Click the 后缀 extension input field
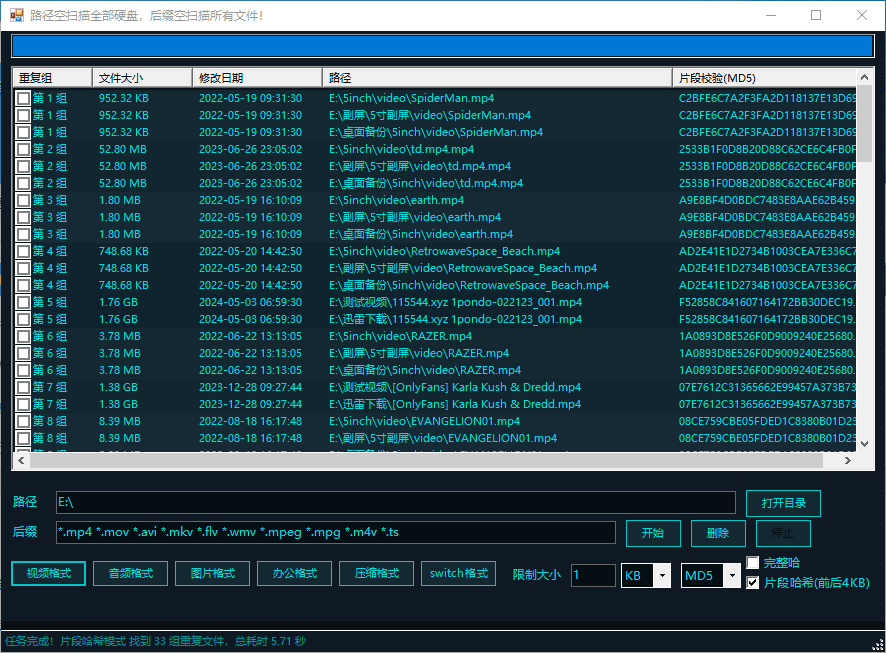The image size is (886, 653). click(x=336, y=533)
